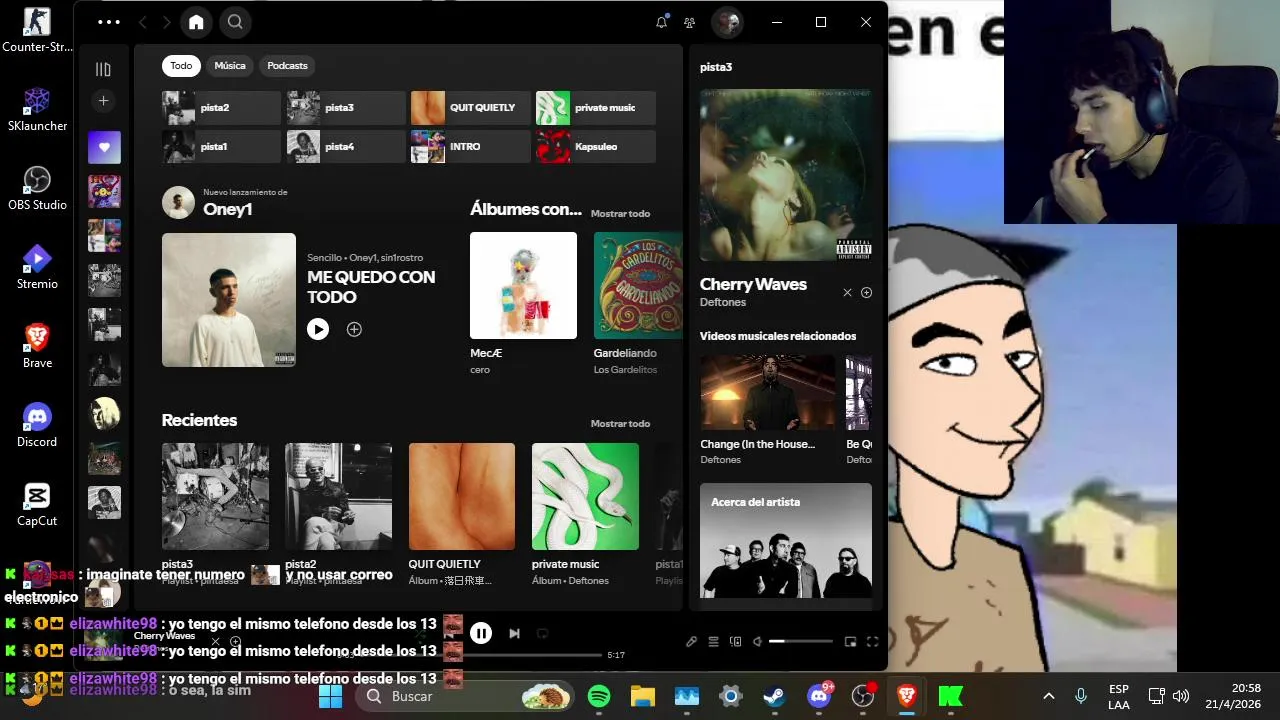Image resolution: width=1280 pixels, height=720 pixels.
Task: Open the Spotify Home button
Action: [196, 22]
